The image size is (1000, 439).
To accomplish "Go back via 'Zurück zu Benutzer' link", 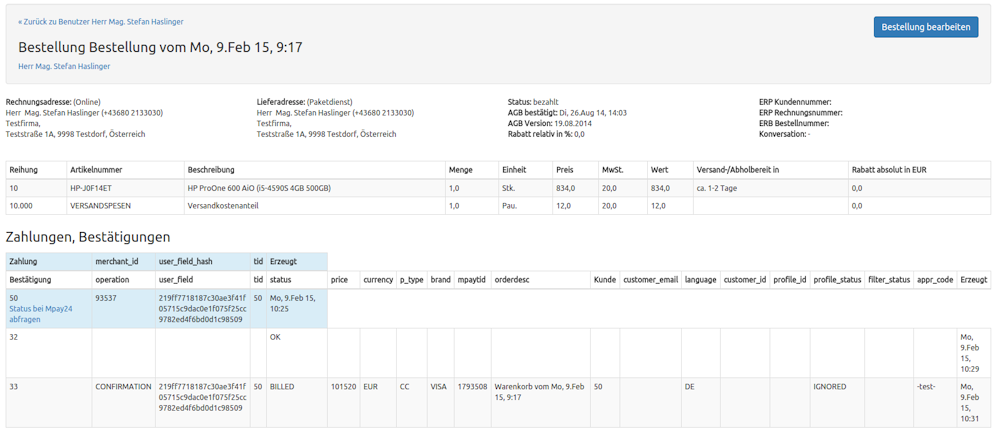I will (101, 21).
